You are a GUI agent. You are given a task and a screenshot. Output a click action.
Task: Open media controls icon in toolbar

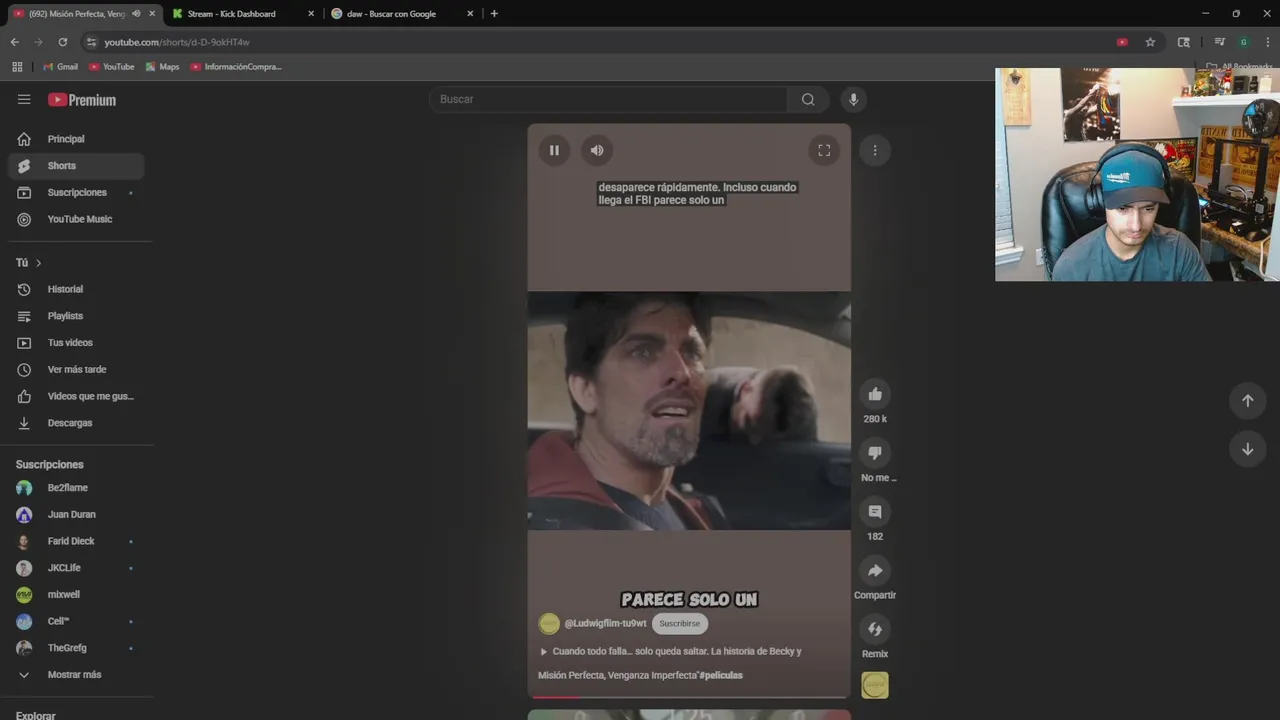coord(1219,42)
